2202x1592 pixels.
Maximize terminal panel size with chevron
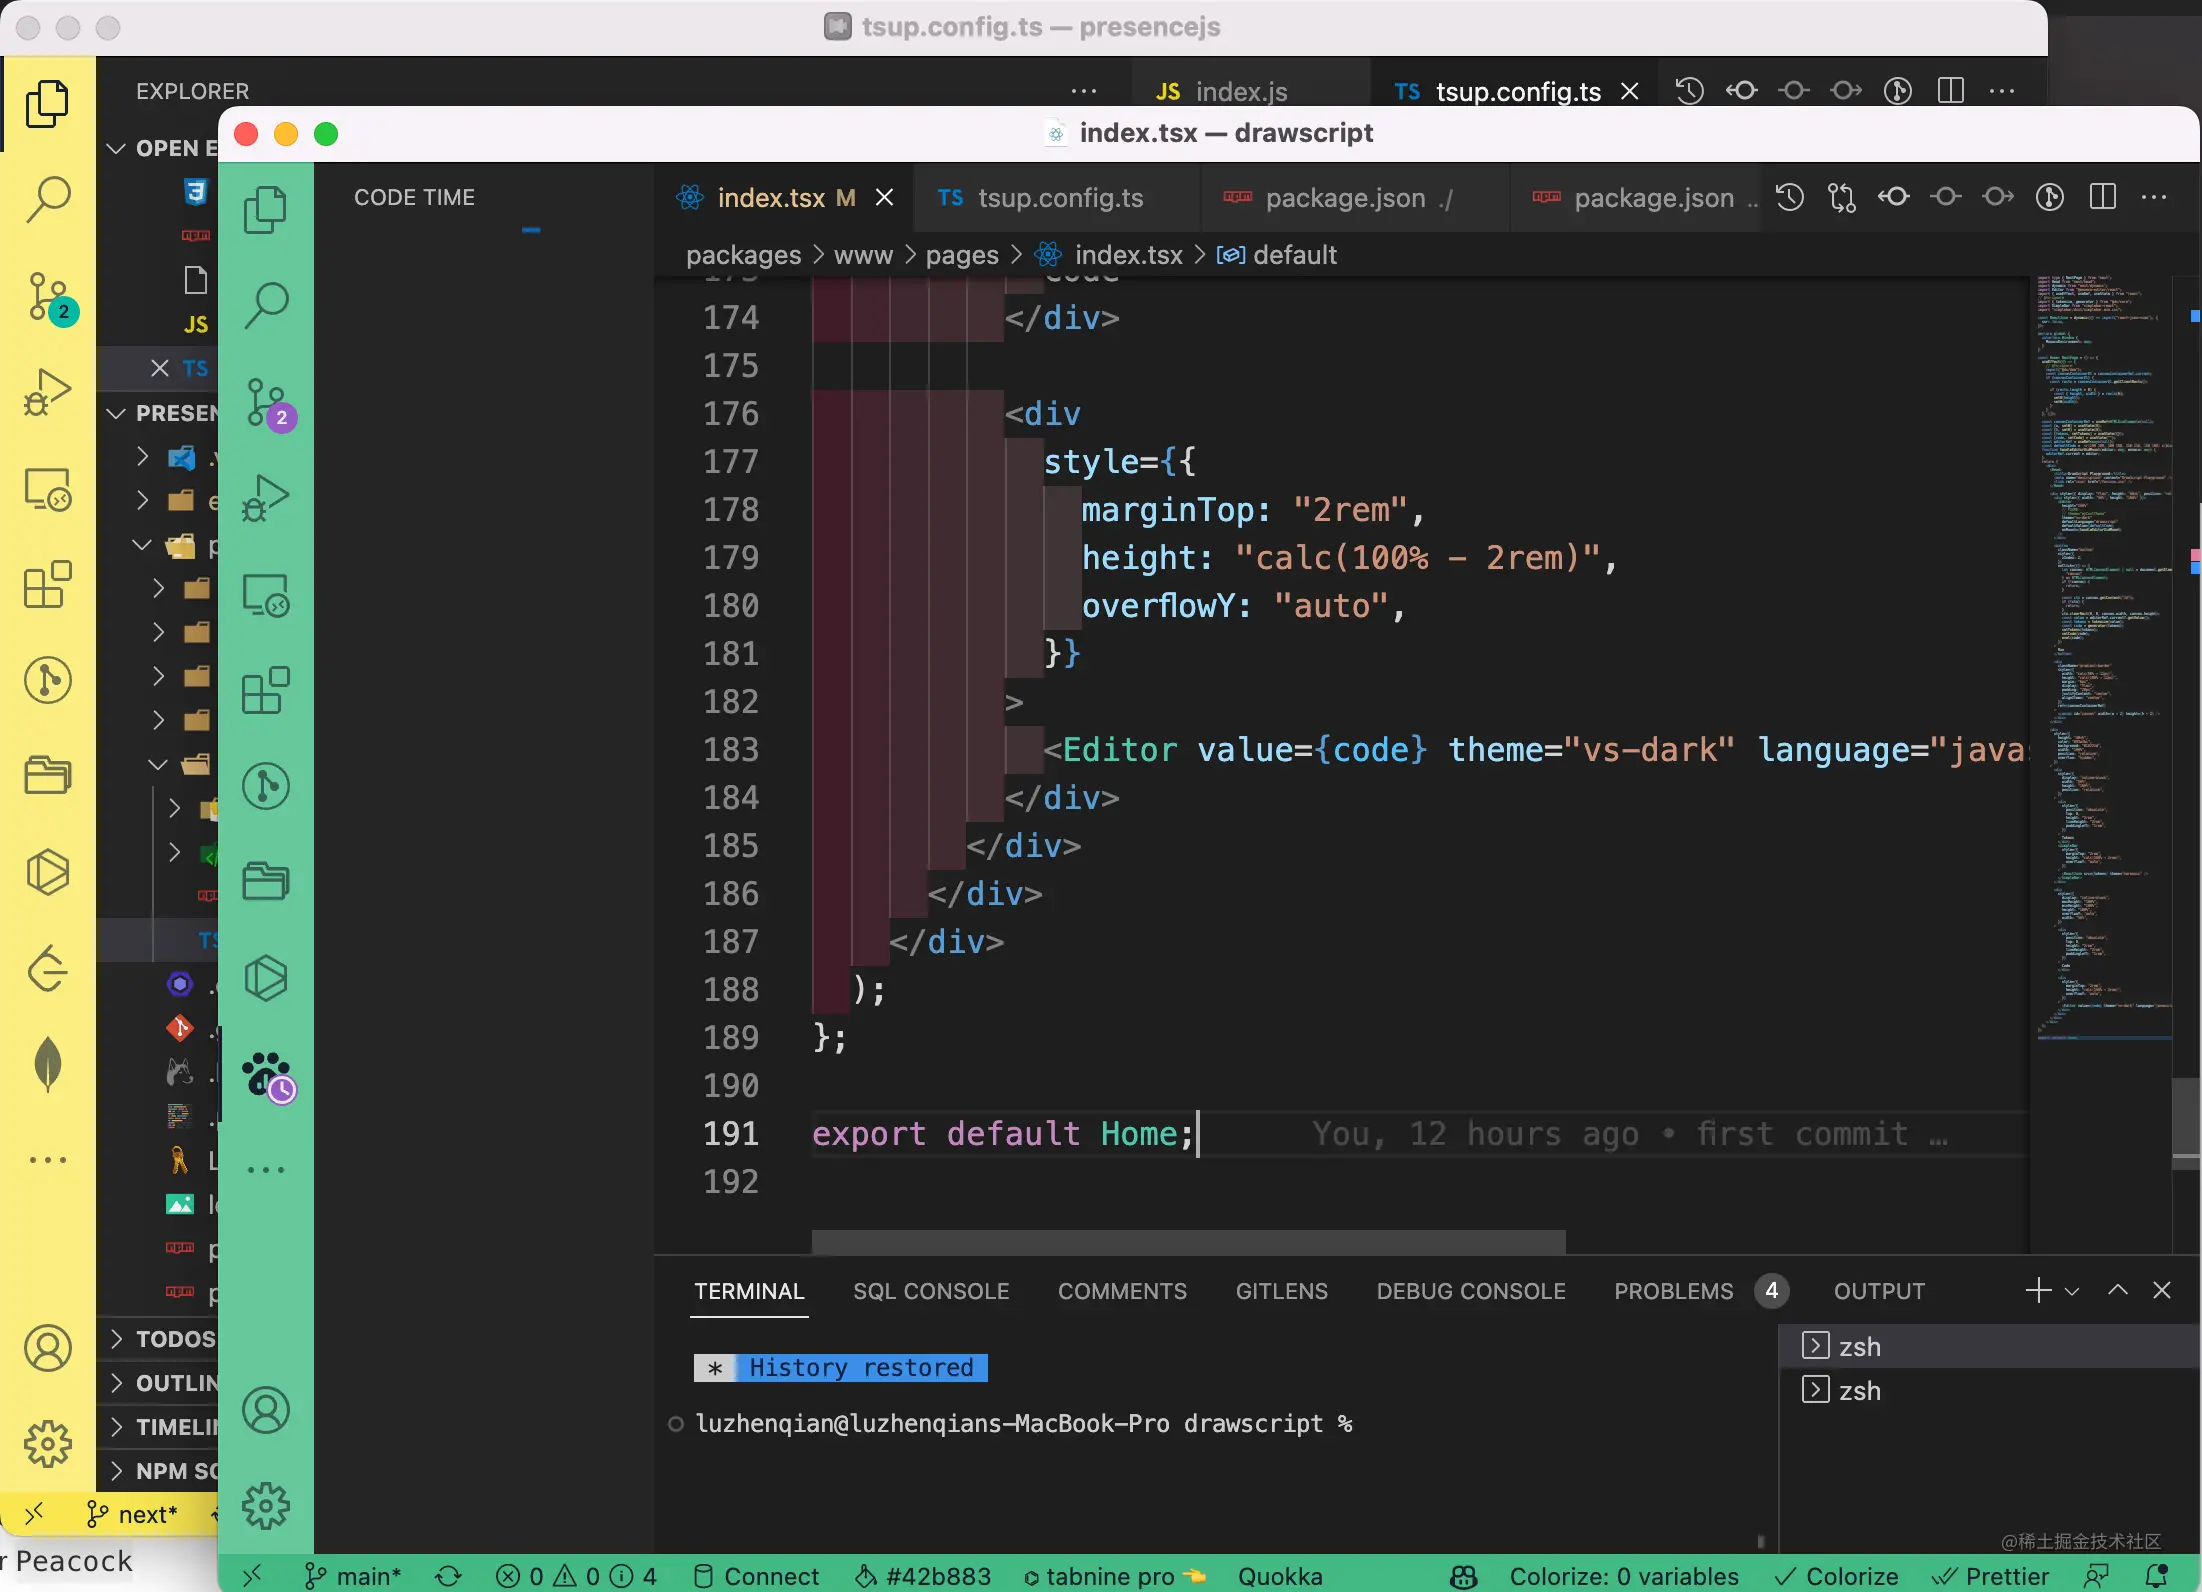2117,1290
